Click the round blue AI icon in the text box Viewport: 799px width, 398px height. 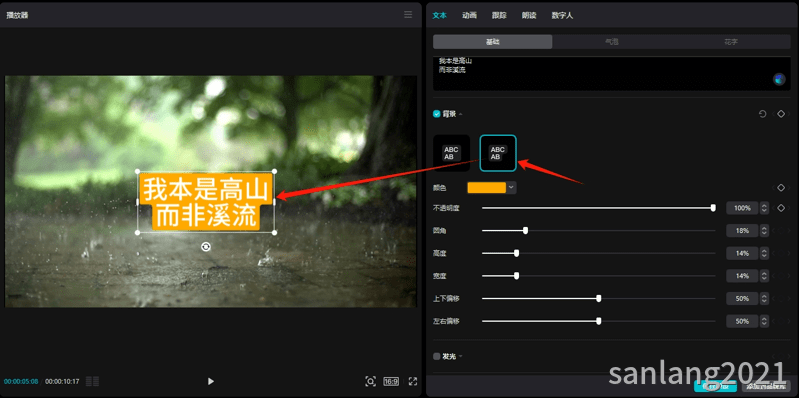coord(779,79)
